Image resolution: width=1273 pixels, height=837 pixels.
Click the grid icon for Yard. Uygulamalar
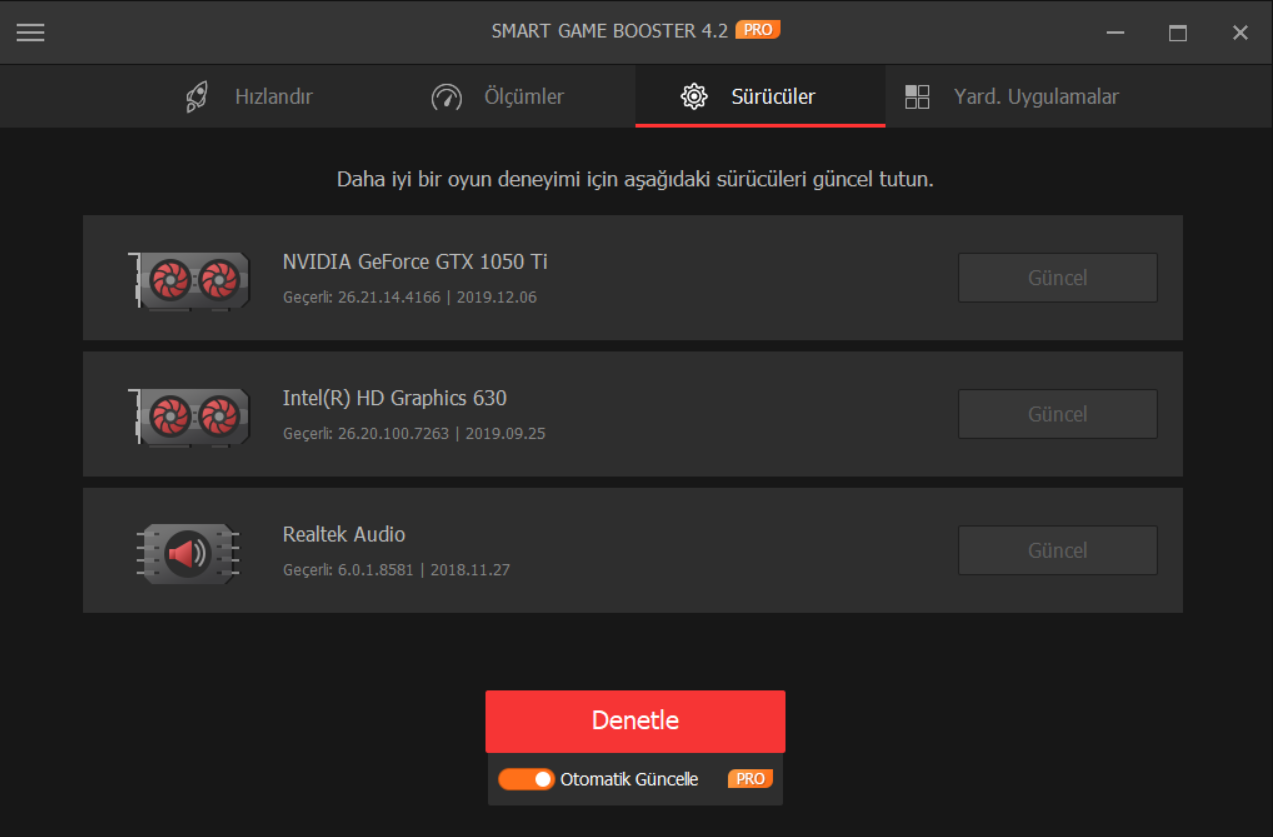(917, 97)
